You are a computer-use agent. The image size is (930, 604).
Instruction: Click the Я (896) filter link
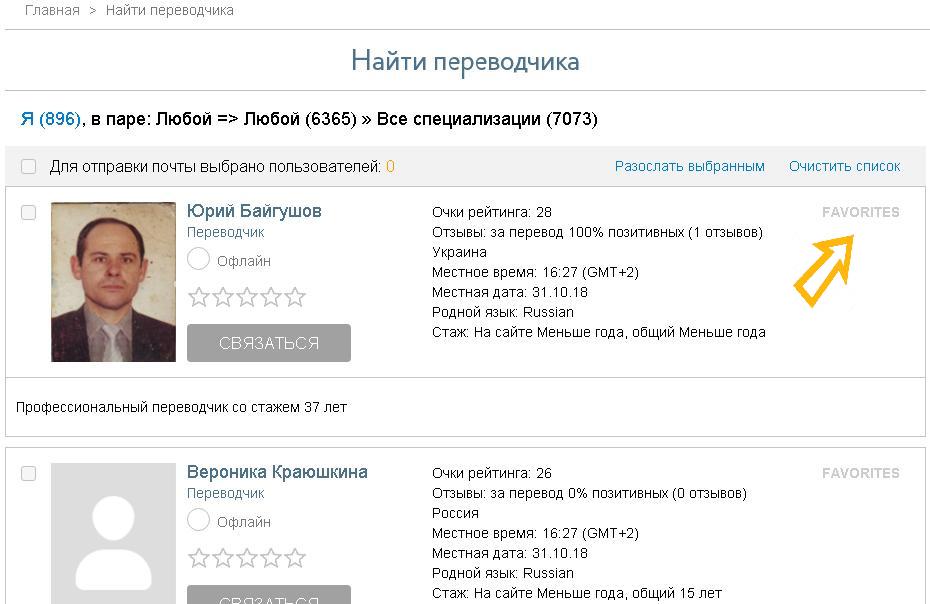tap(50, 119)
